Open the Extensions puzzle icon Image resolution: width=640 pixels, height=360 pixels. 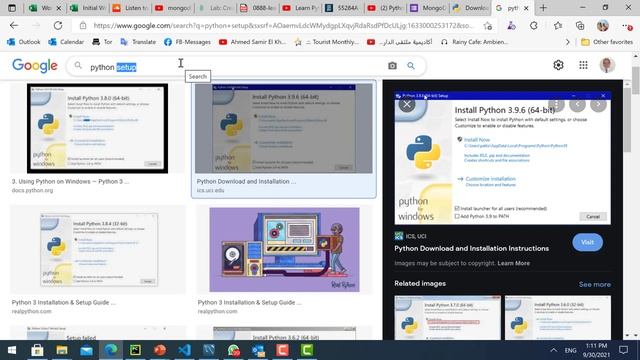[x=534, y=26]
